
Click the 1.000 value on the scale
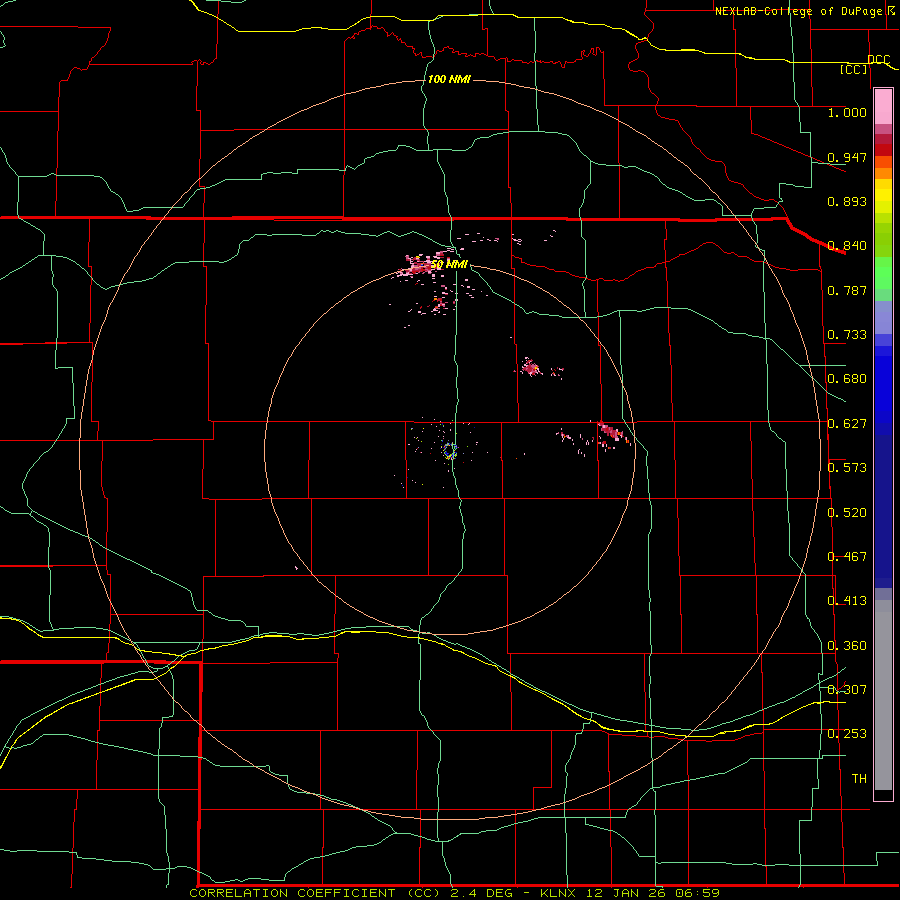click(x=847, y=112)
